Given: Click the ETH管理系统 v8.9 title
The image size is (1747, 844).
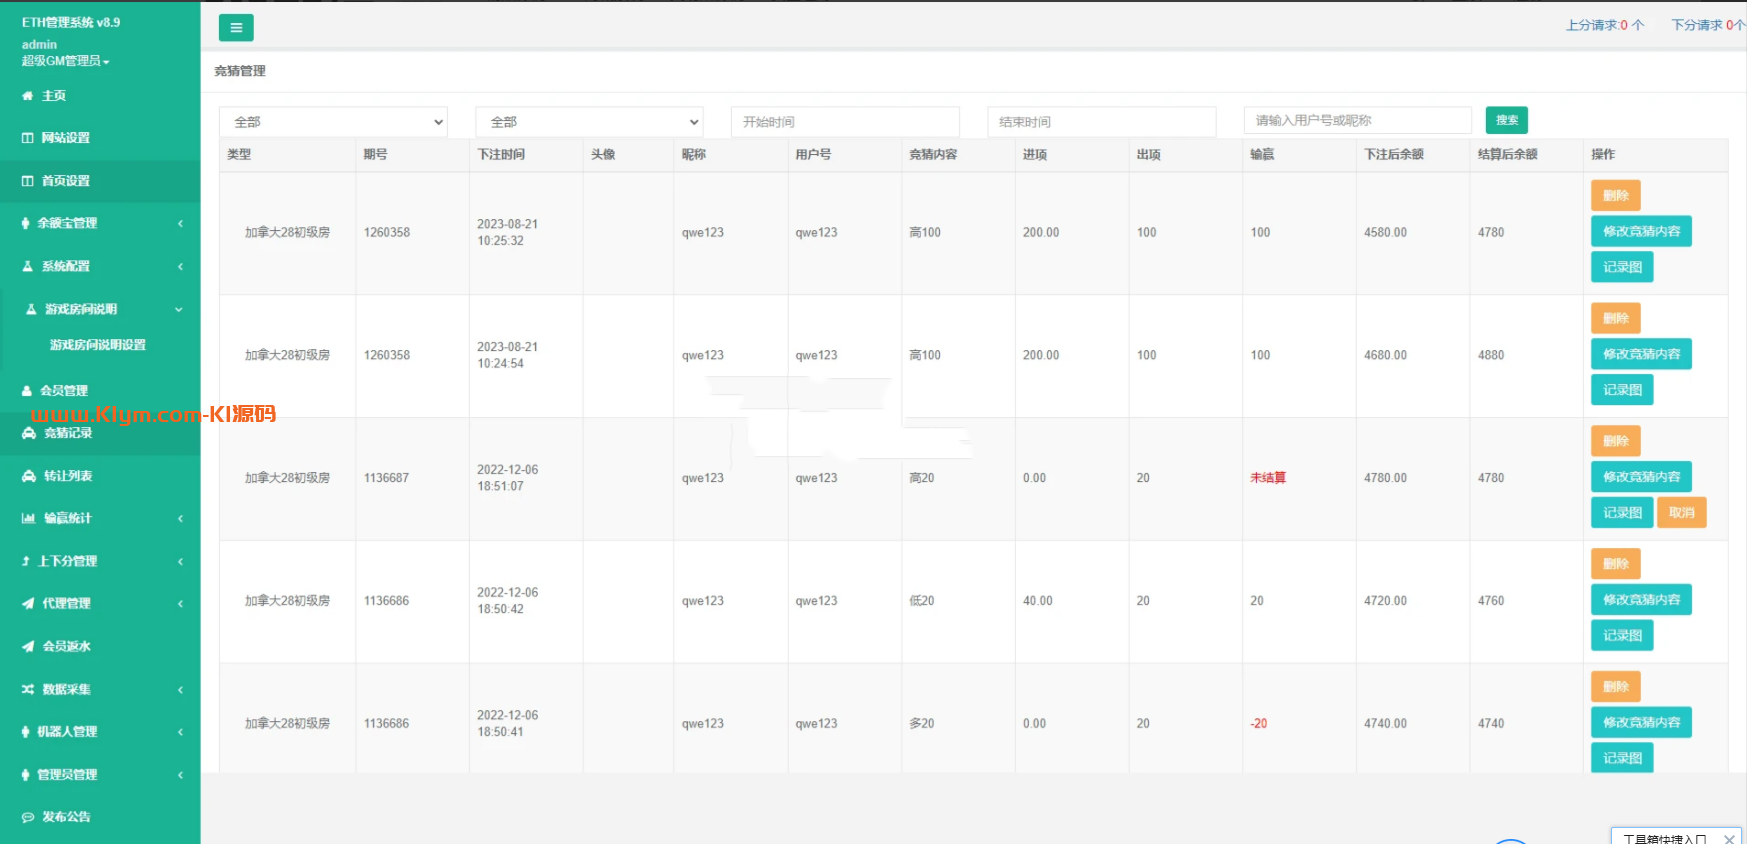Looking at the screenshot, I should (71, 22).
